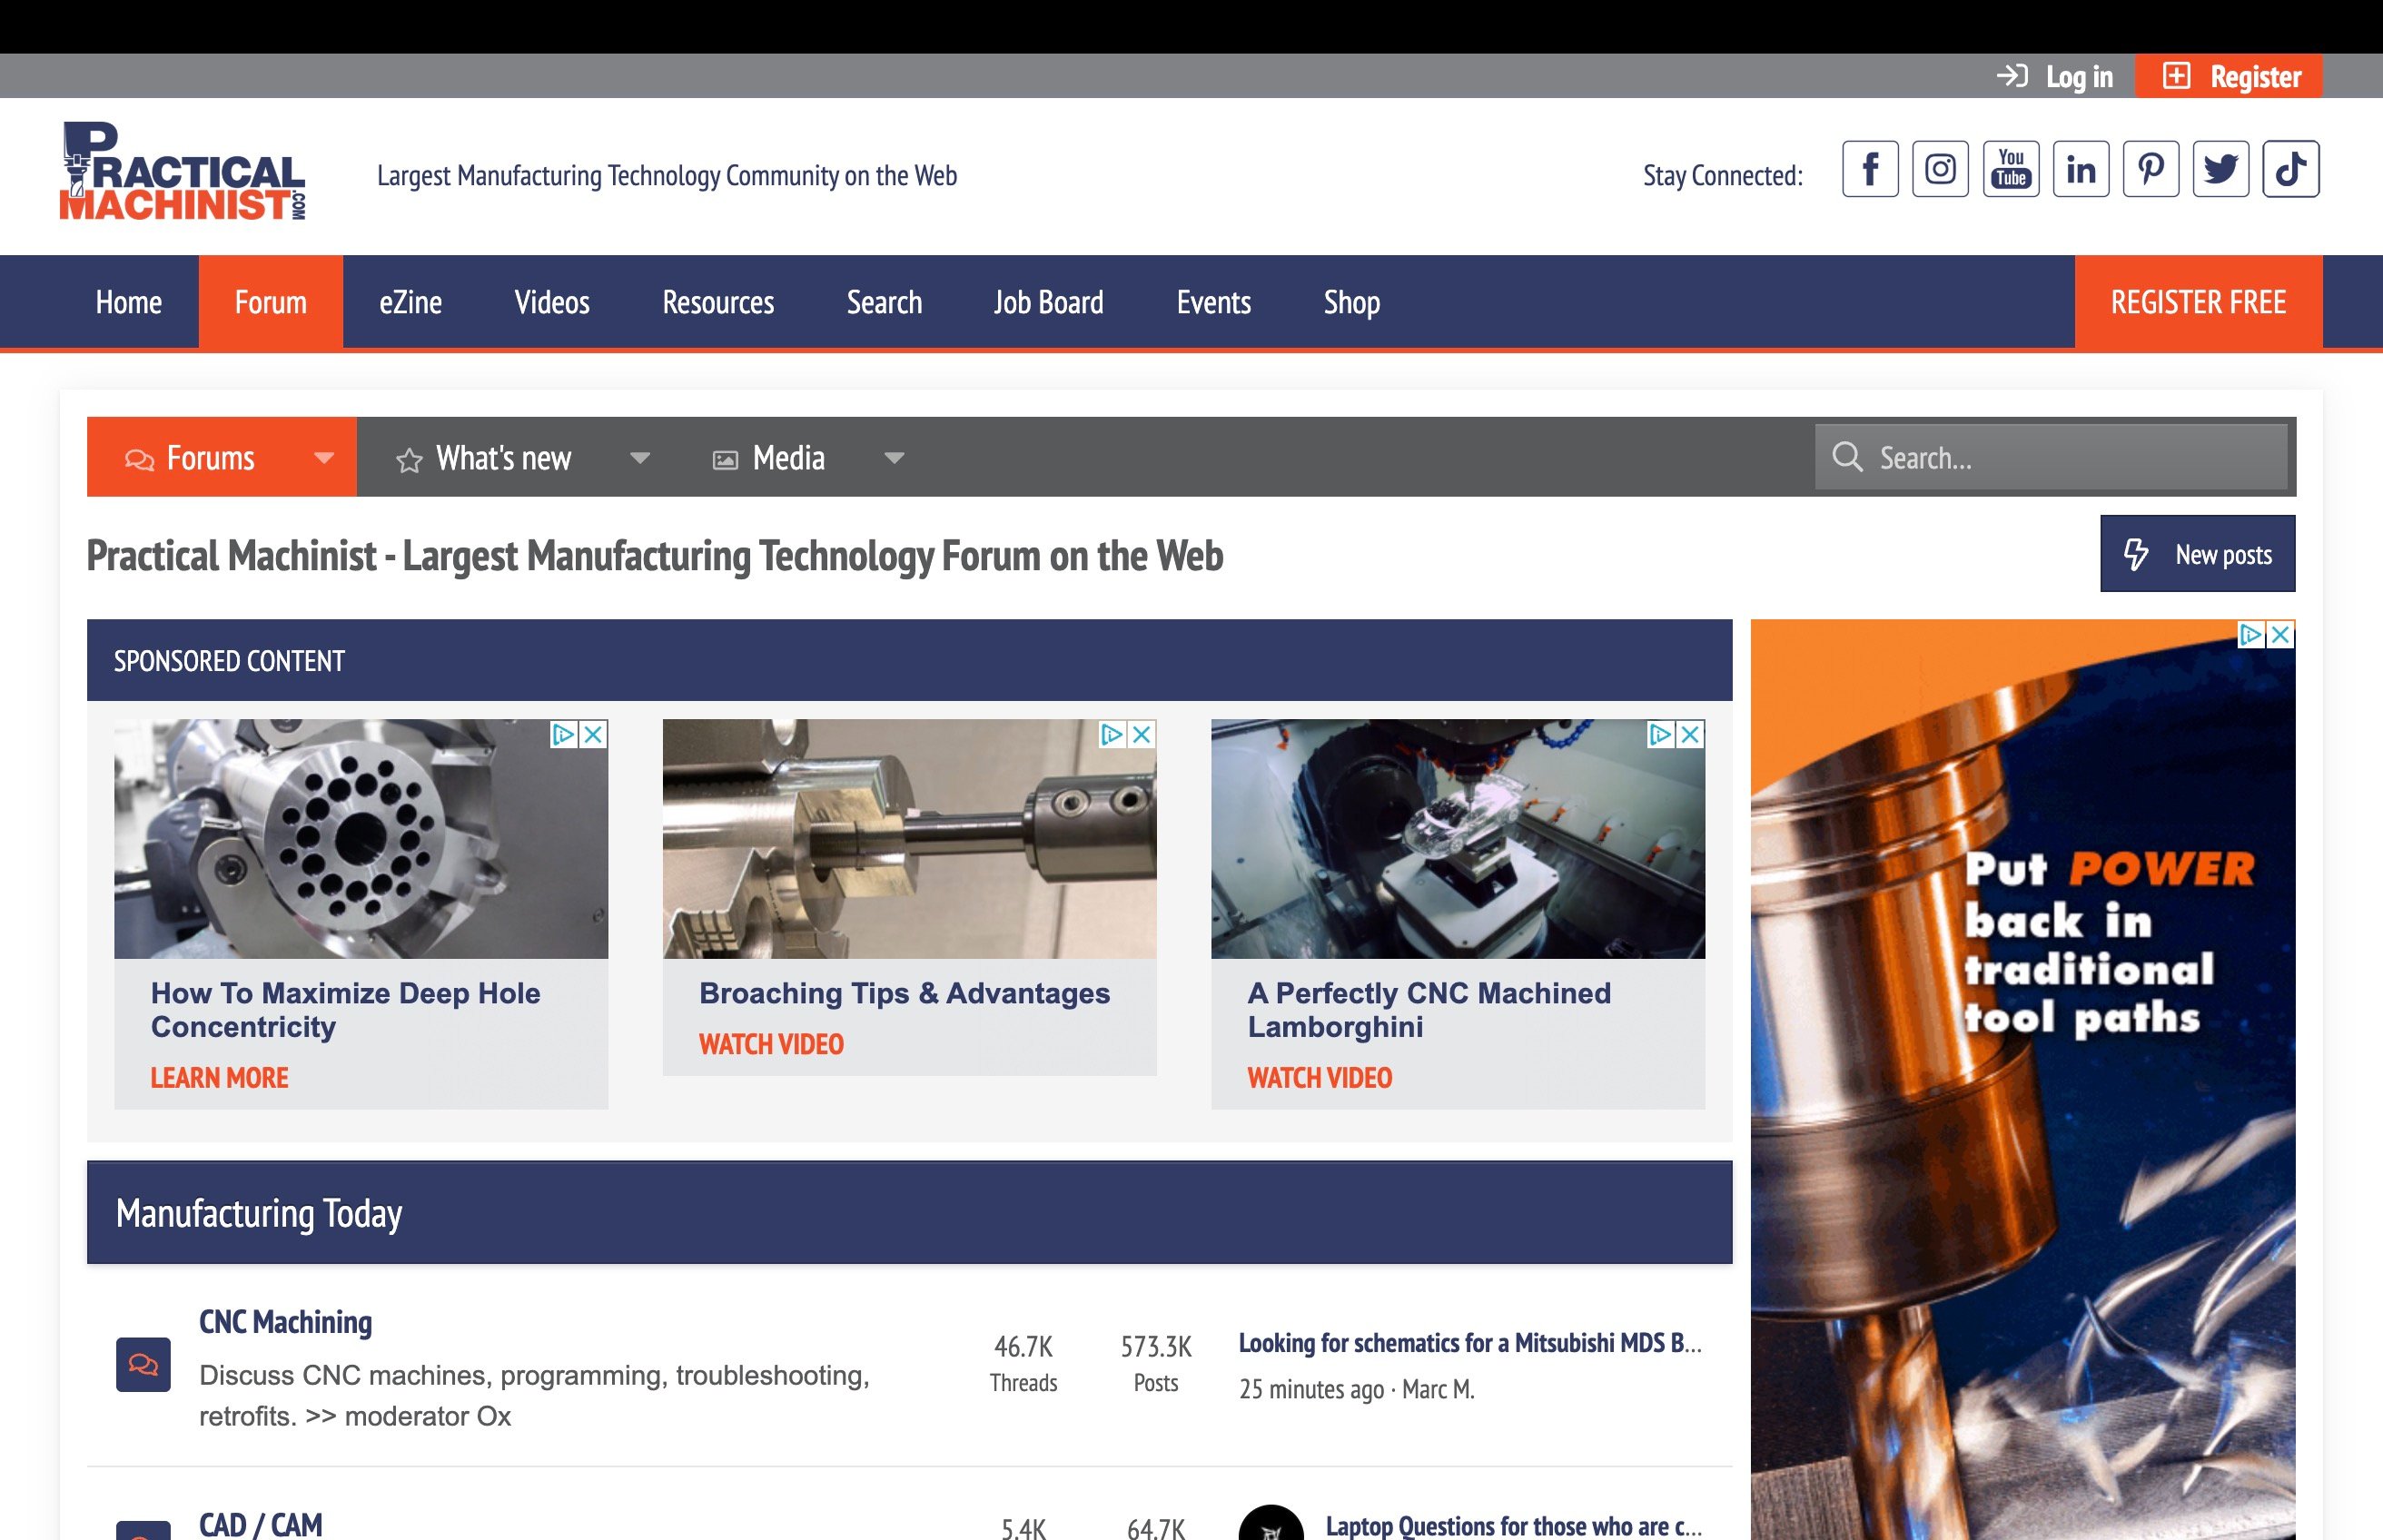Open the Search menu item
Screen dimensions: 2383x1540
pos(884,302)
